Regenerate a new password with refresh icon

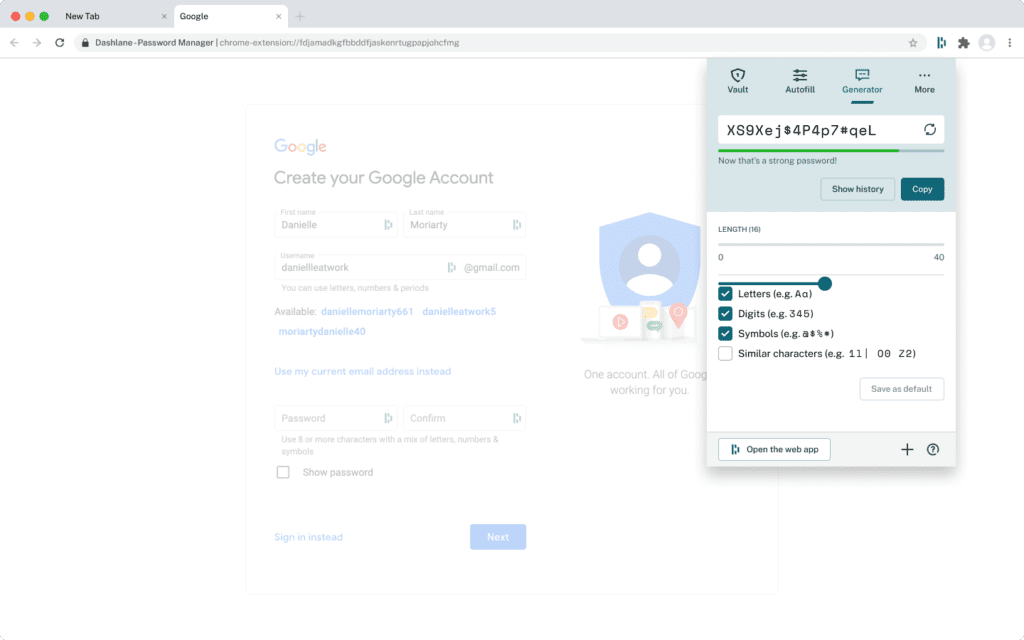click(930, 129)
